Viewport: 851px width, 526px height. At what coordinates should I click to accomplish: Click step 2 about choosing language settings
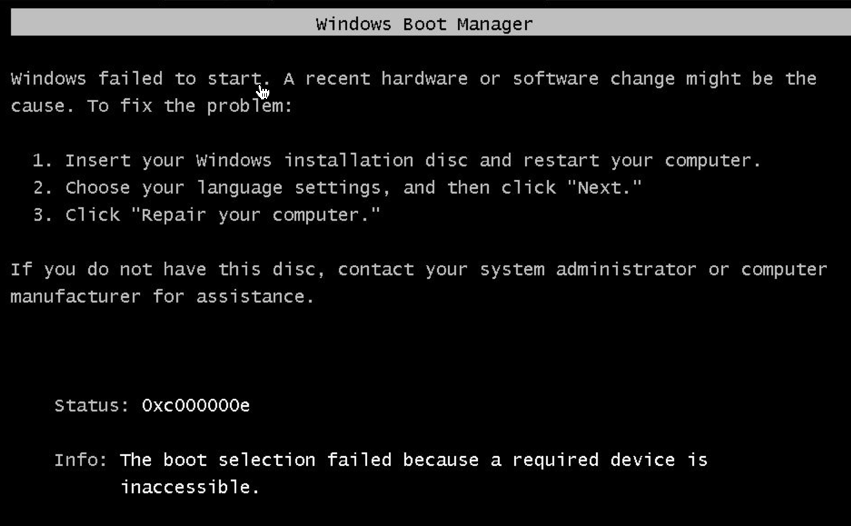pyautogui.click(x=337, y=188)
